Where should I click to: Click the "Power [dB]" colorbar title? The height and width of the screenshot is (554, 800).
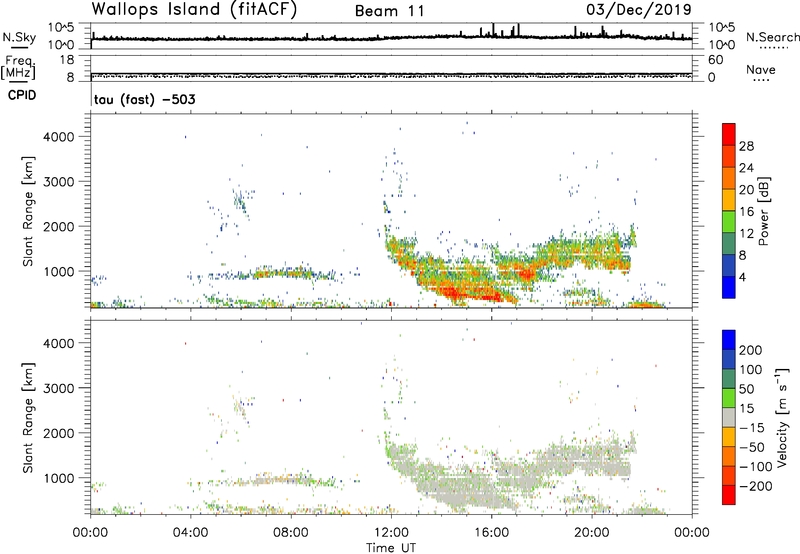(x=764, y=211)
